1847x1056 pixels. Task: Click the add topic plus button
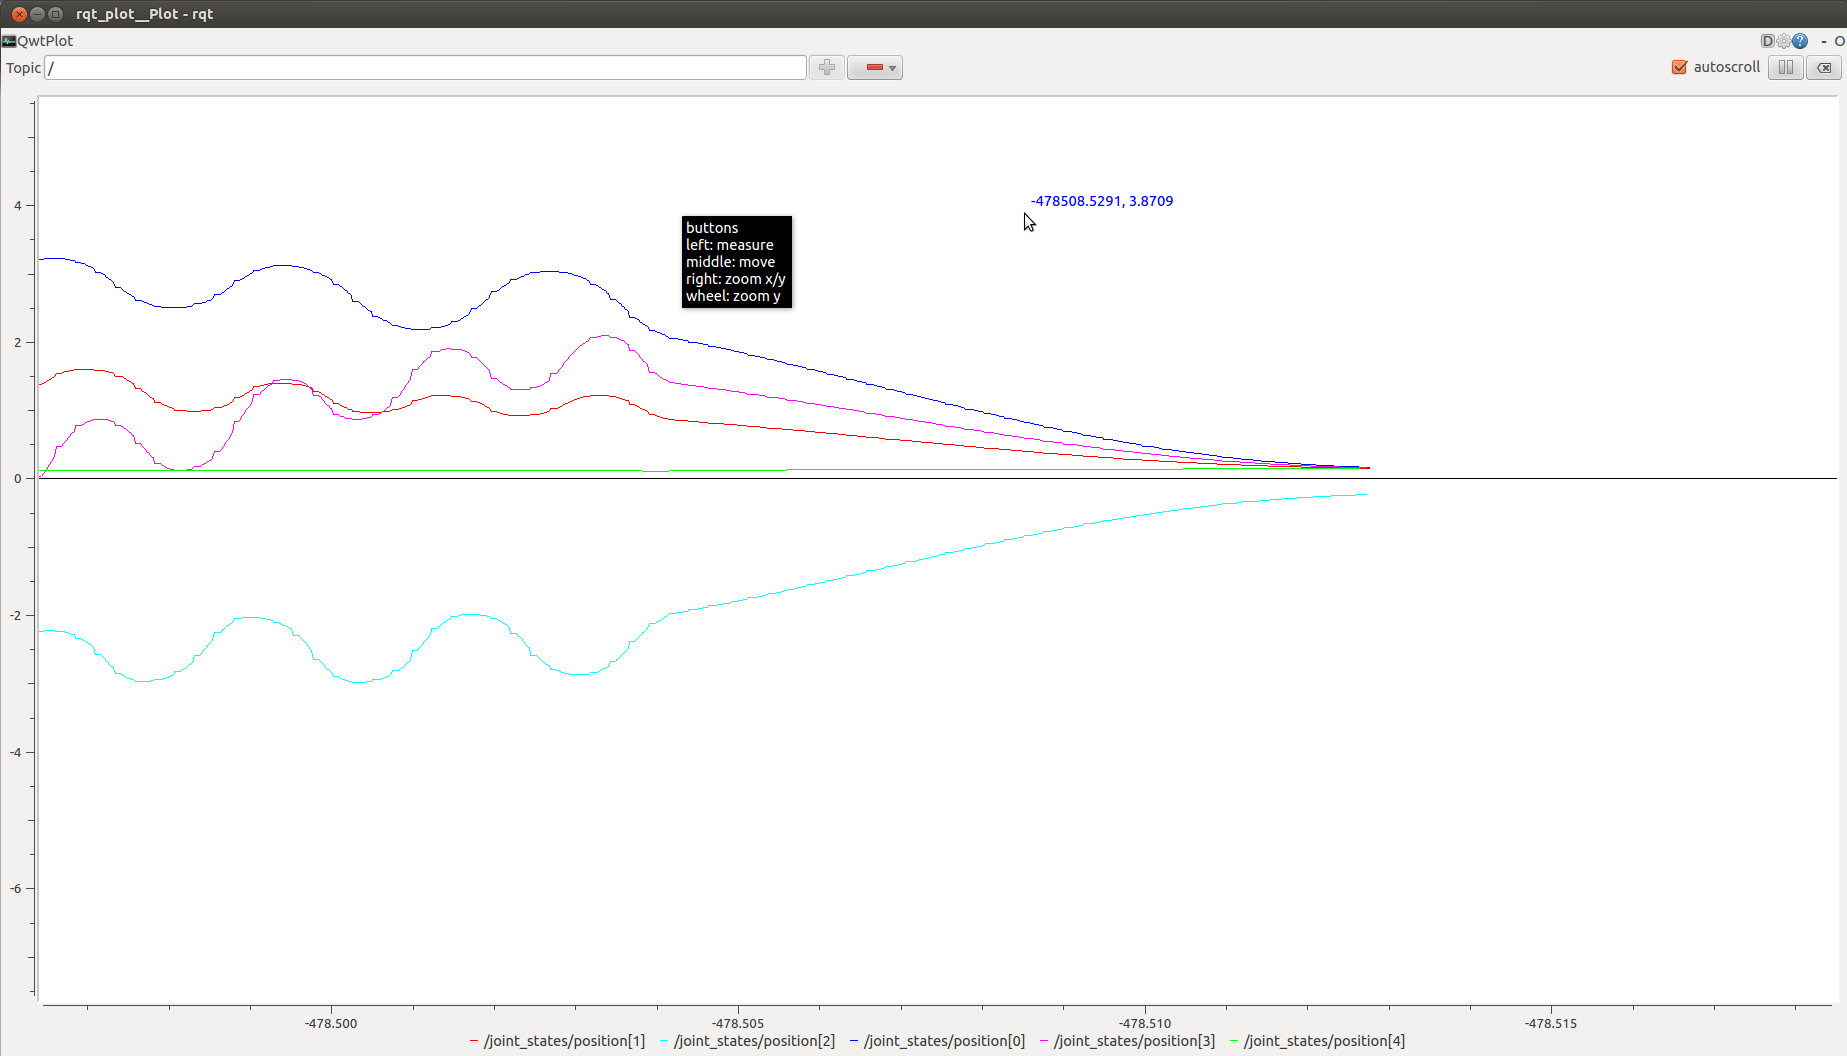pos(826,67)
